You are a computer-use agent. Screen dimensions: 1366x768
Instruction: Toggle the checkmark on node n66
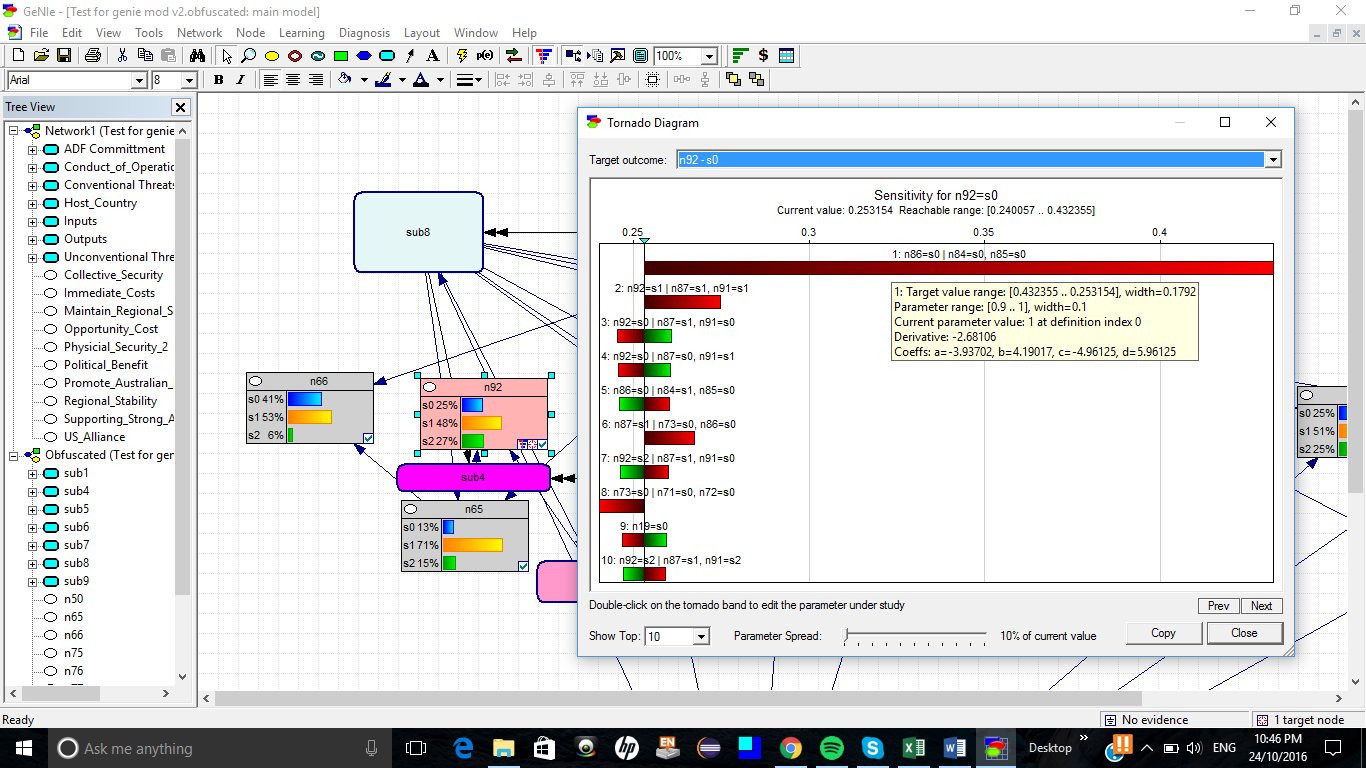(368, 438)
